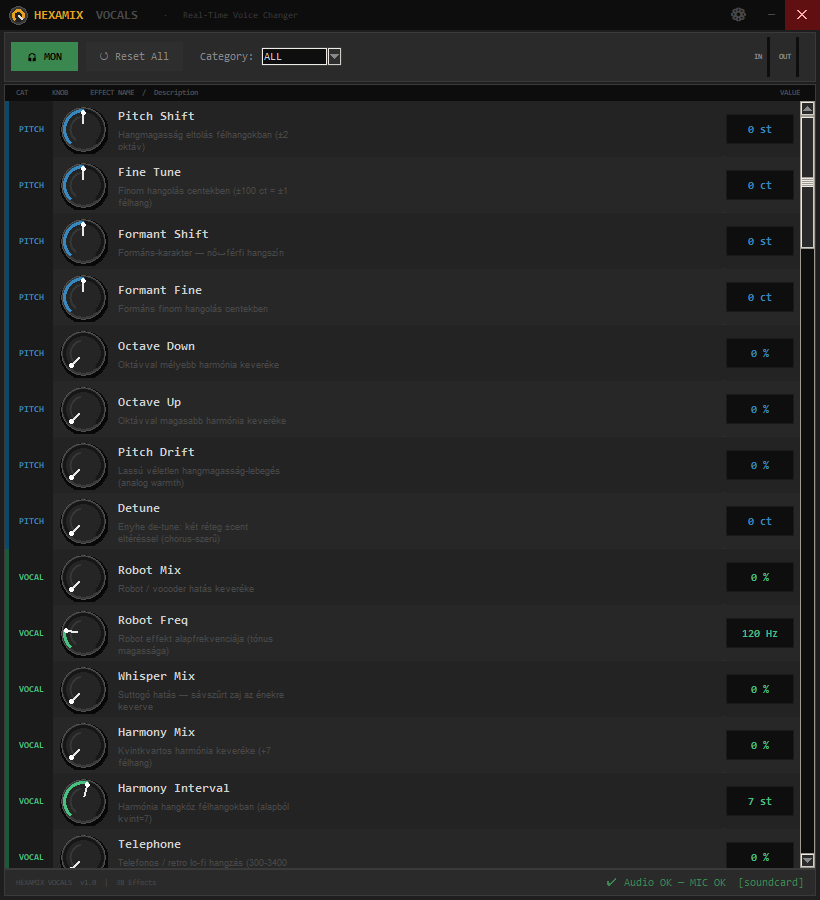Click the OUT level meter
The image size is (820, 900).
point(797,56)
